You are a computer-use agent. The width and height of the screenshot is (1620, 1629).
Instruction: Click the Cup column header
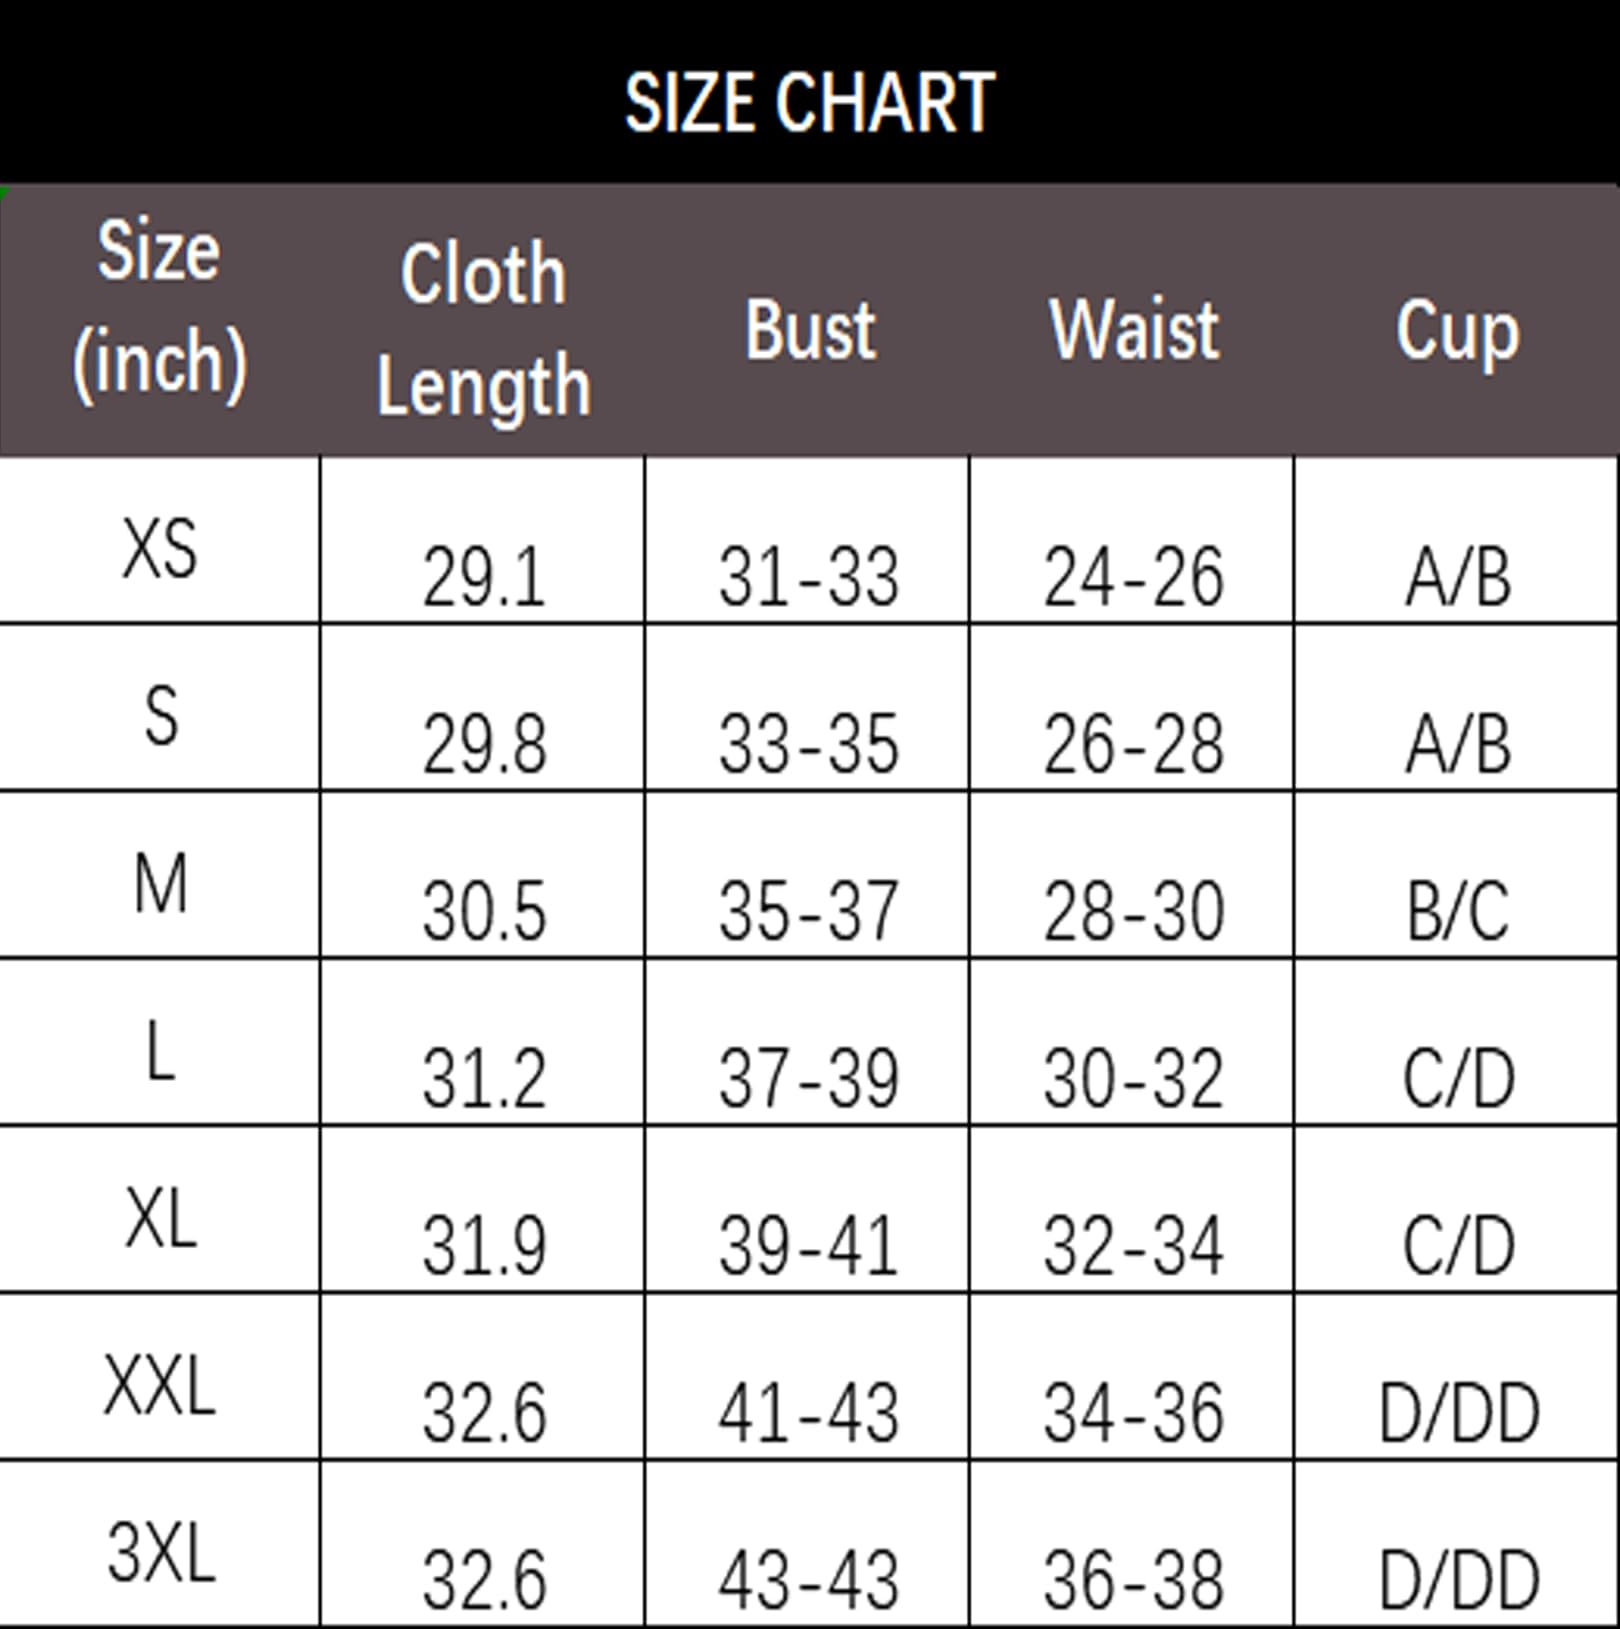(1457, 331)
